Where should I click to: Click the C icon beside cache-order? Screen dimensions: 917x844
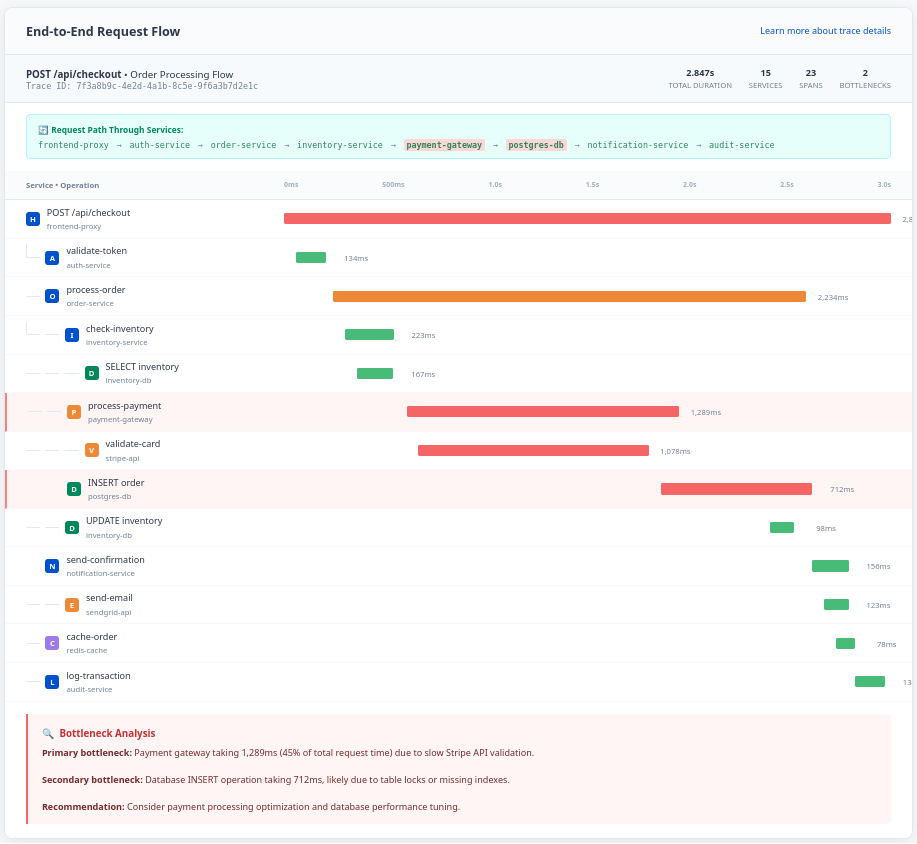tap(52, 643)
